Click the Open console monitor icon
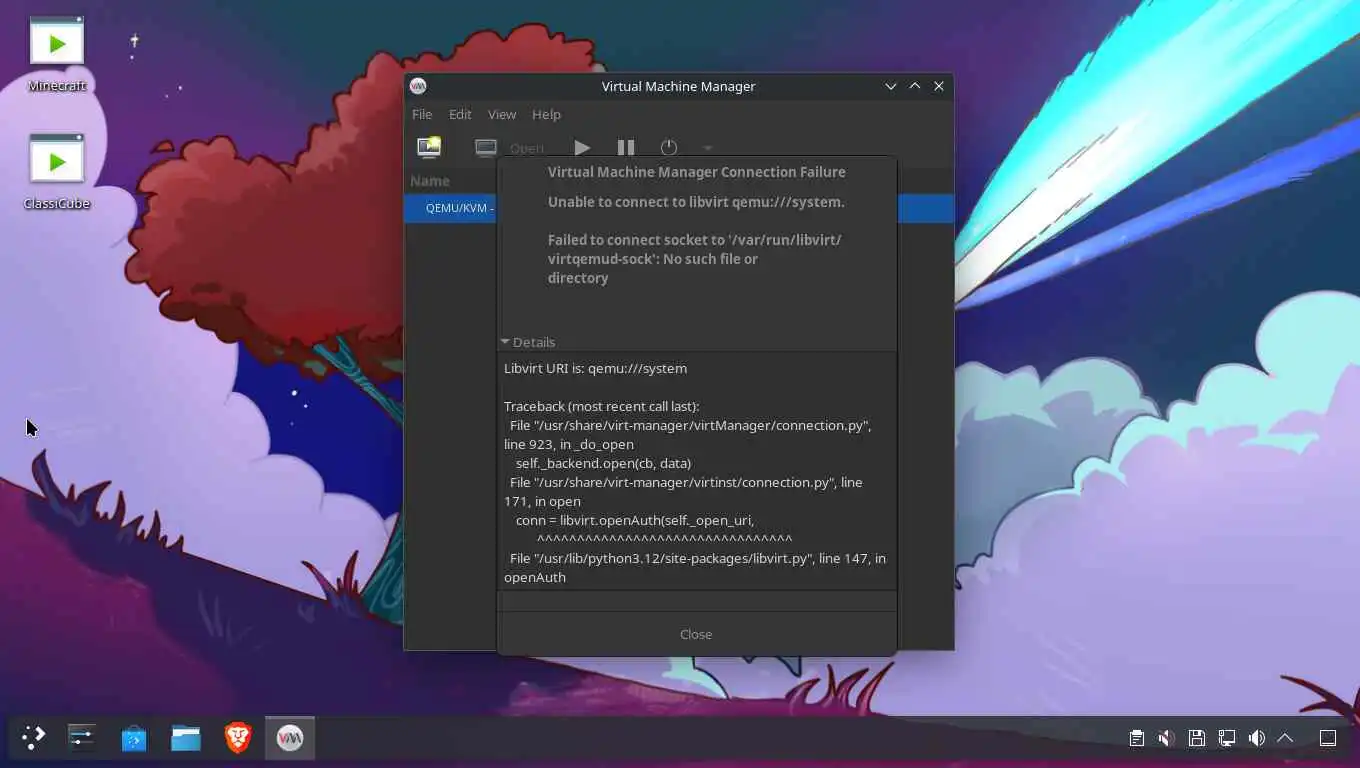The image size is (1360, 768). click(x=486, y=148)
